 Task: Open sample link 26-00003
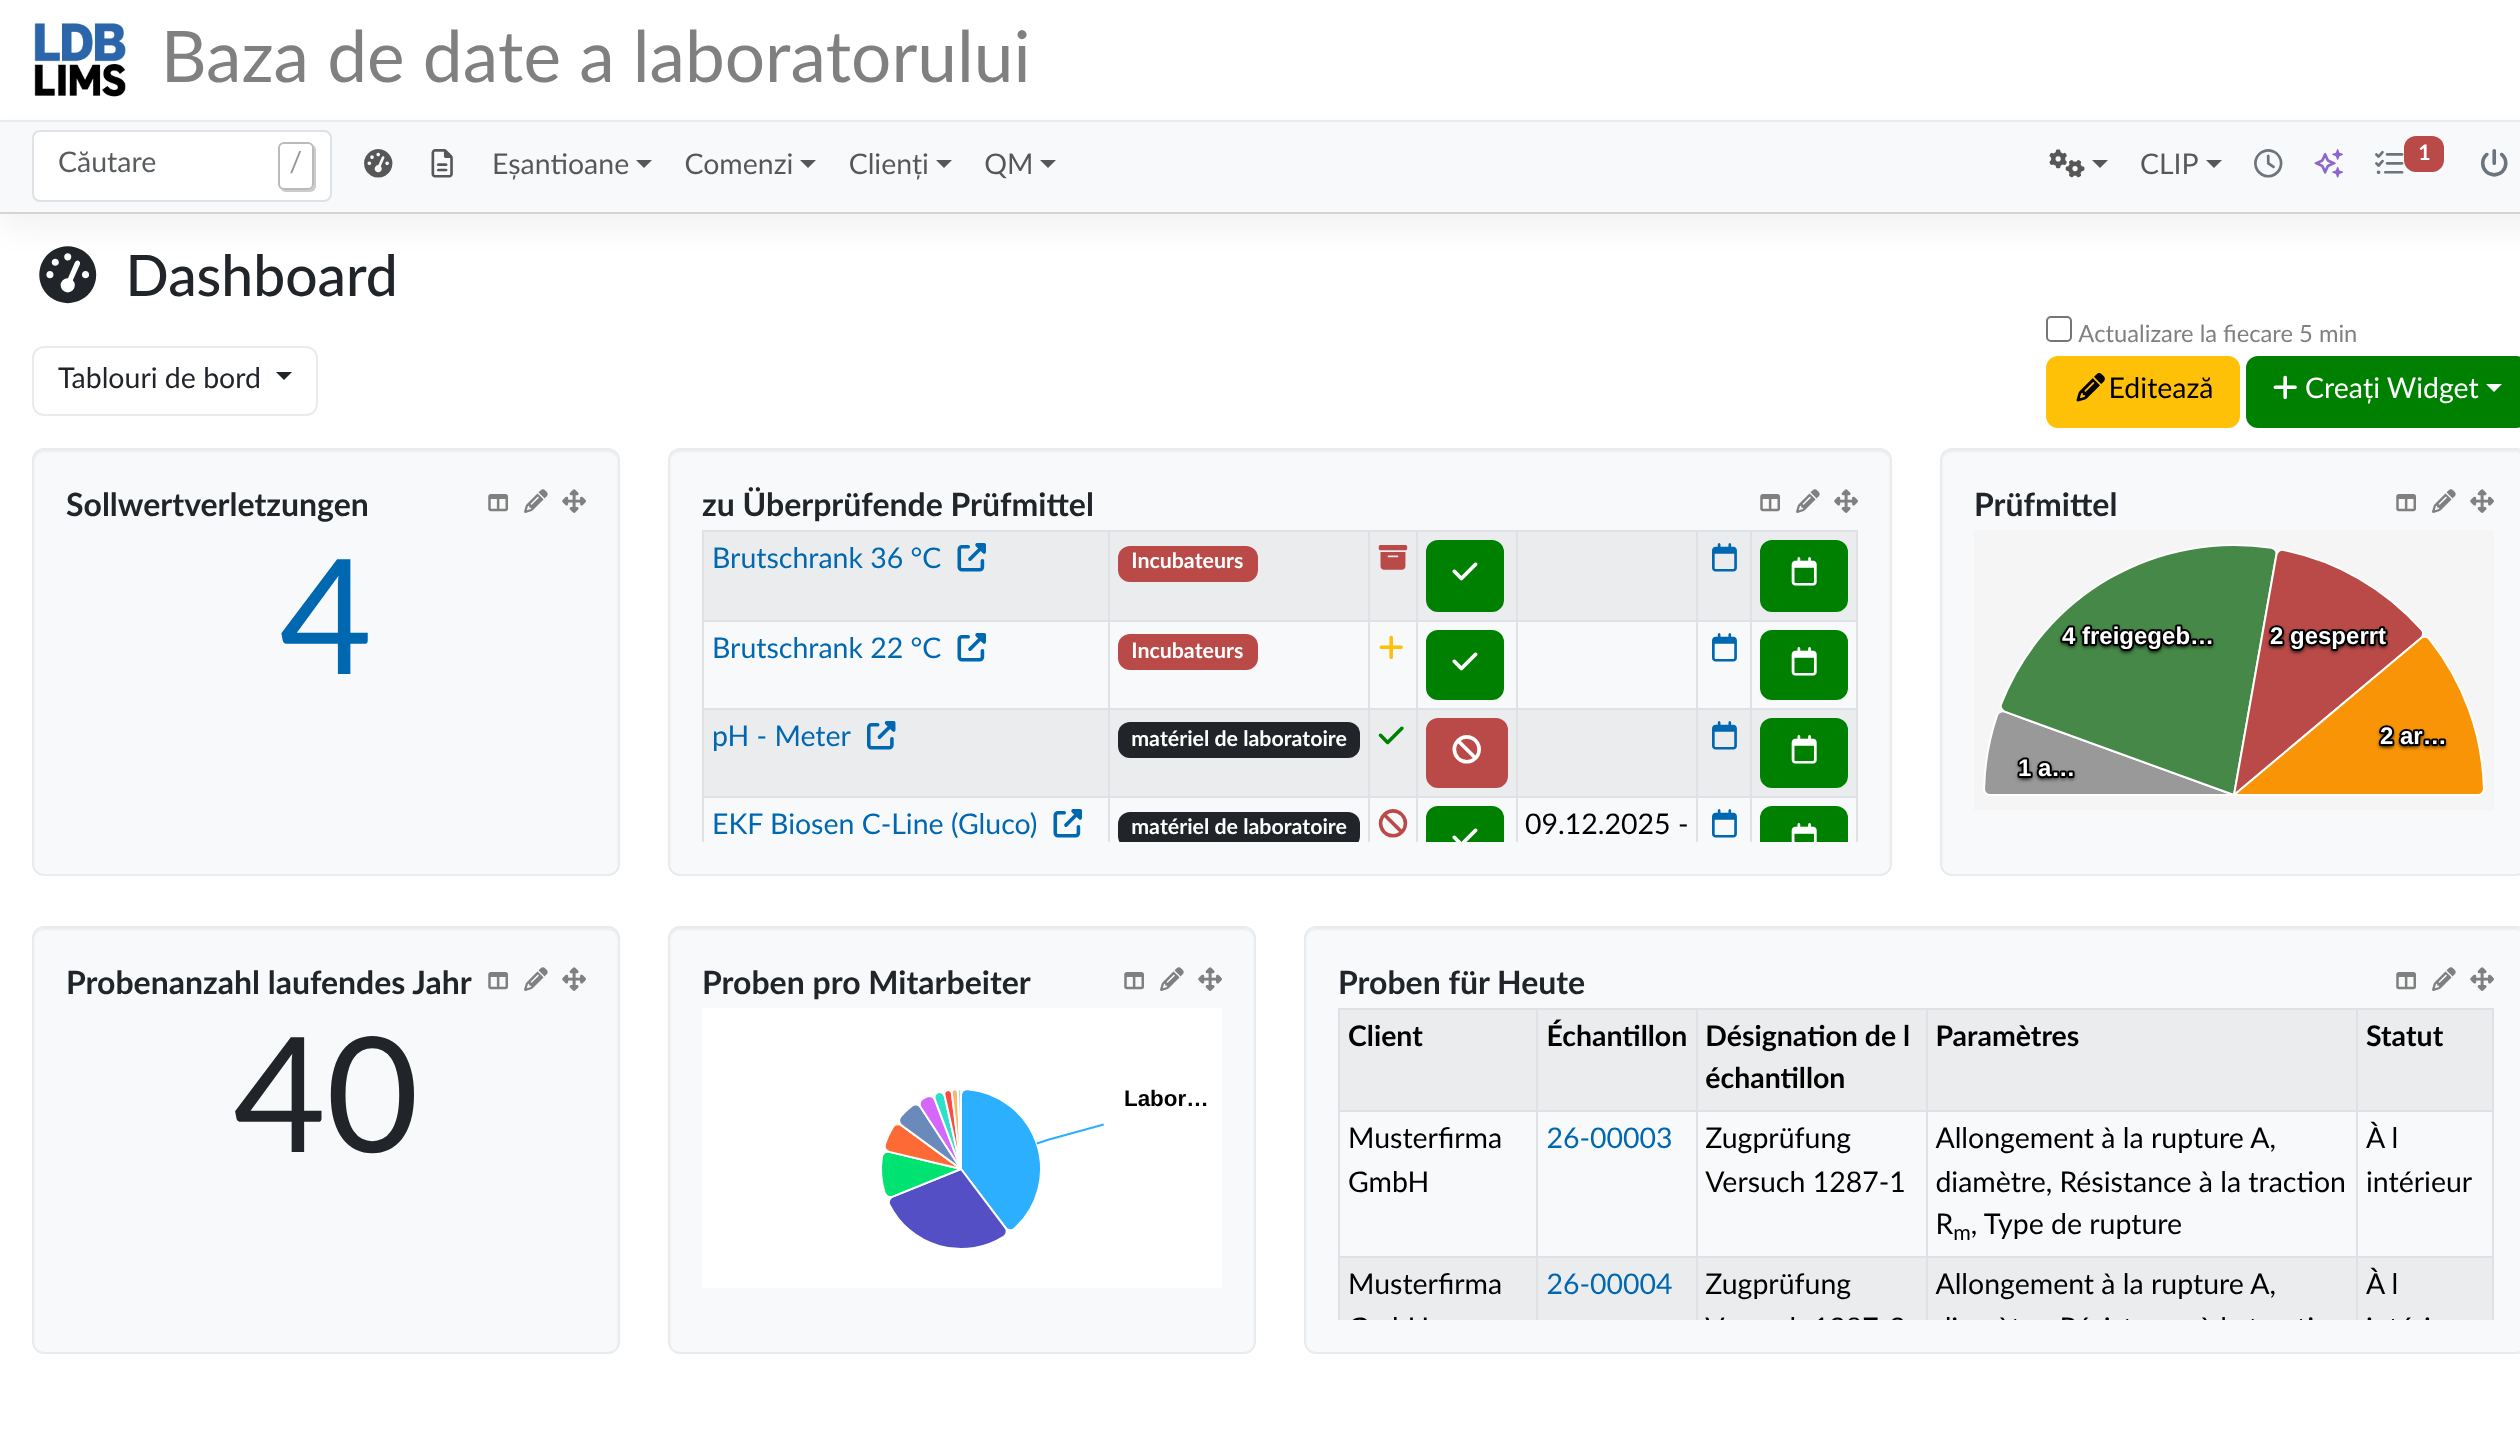click(x=1609, y=1138)
